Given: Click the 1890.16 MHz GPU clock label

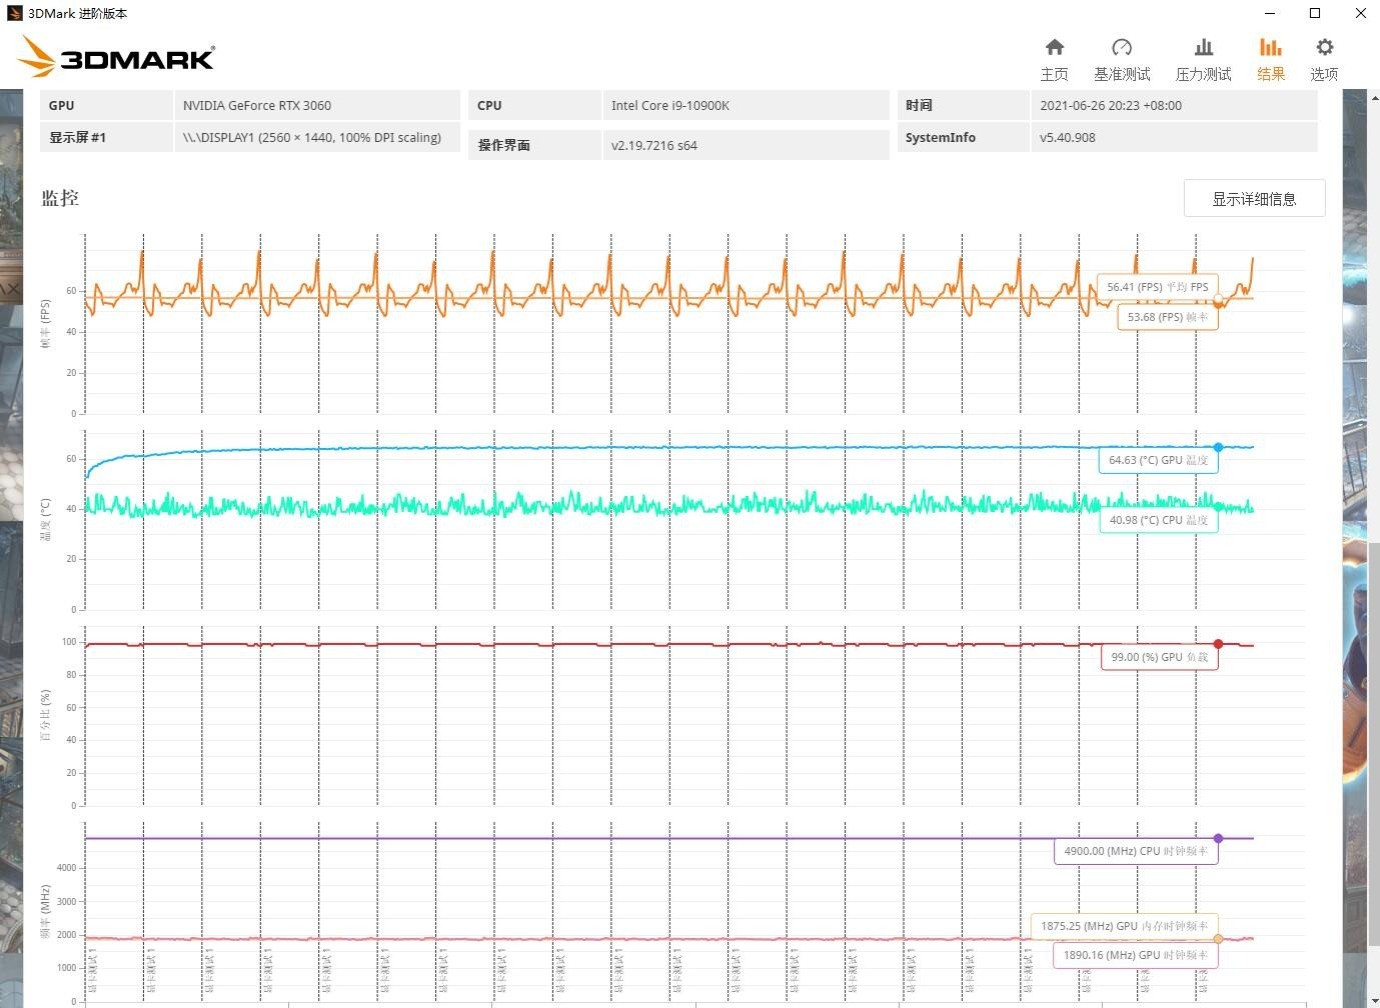Looking at the screenshot, I should pyautogui.click(x=1135, y=955).
